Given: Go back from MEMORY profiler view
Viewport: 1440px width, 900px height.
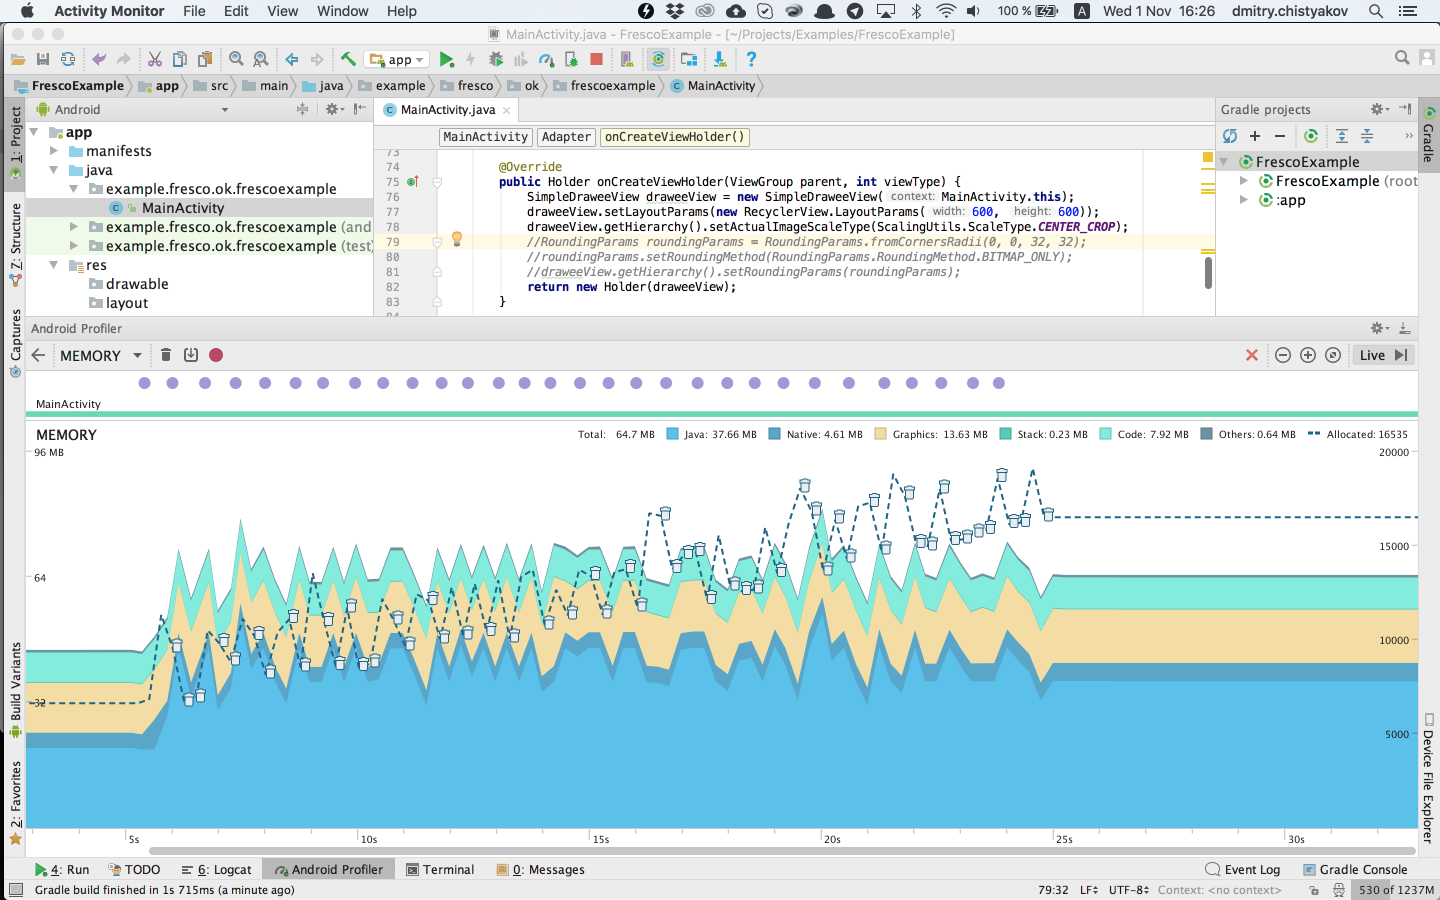Looking at the screenshot, I should (38, 355).
